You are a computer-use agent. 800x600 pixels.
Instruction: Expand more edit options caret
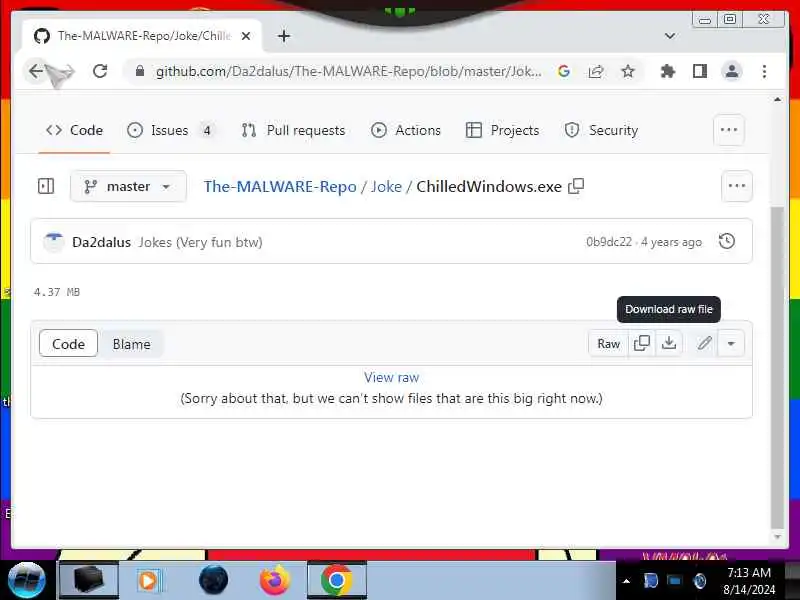coord(731,343)
